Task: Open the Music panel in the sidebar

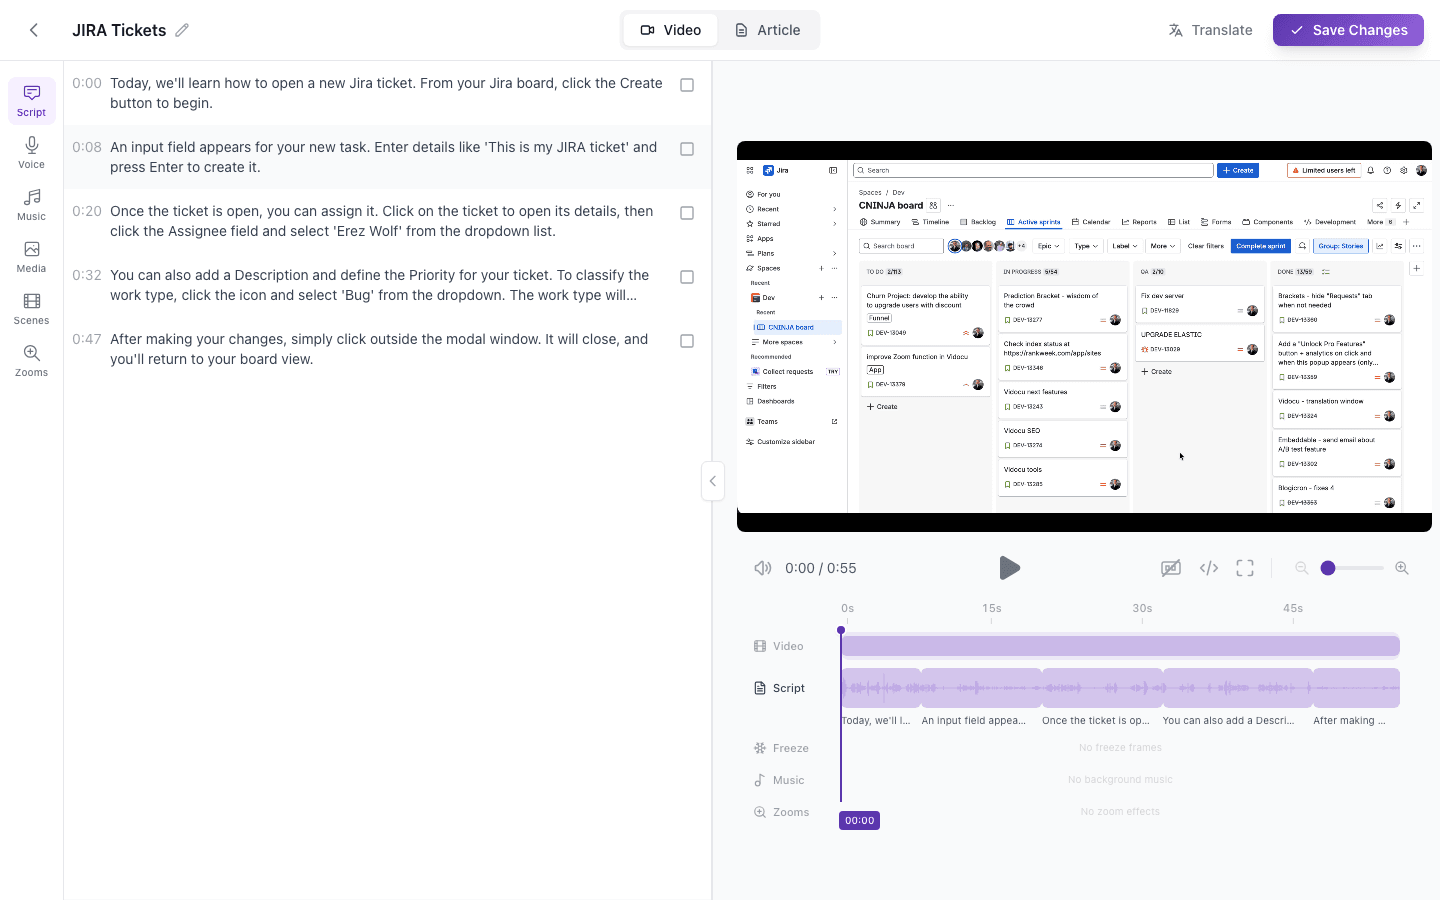Action: click(x=31, y=205)
